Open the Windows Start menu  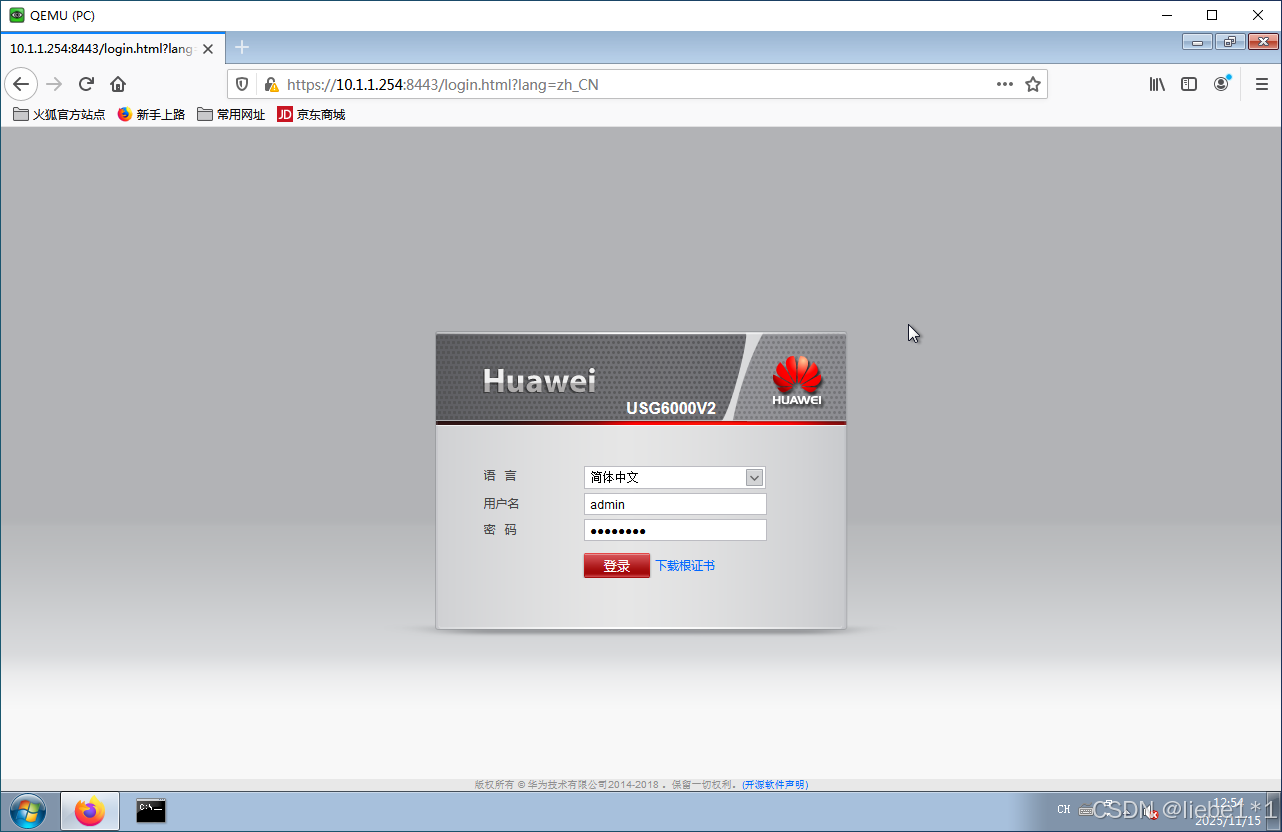click(27, 811)
